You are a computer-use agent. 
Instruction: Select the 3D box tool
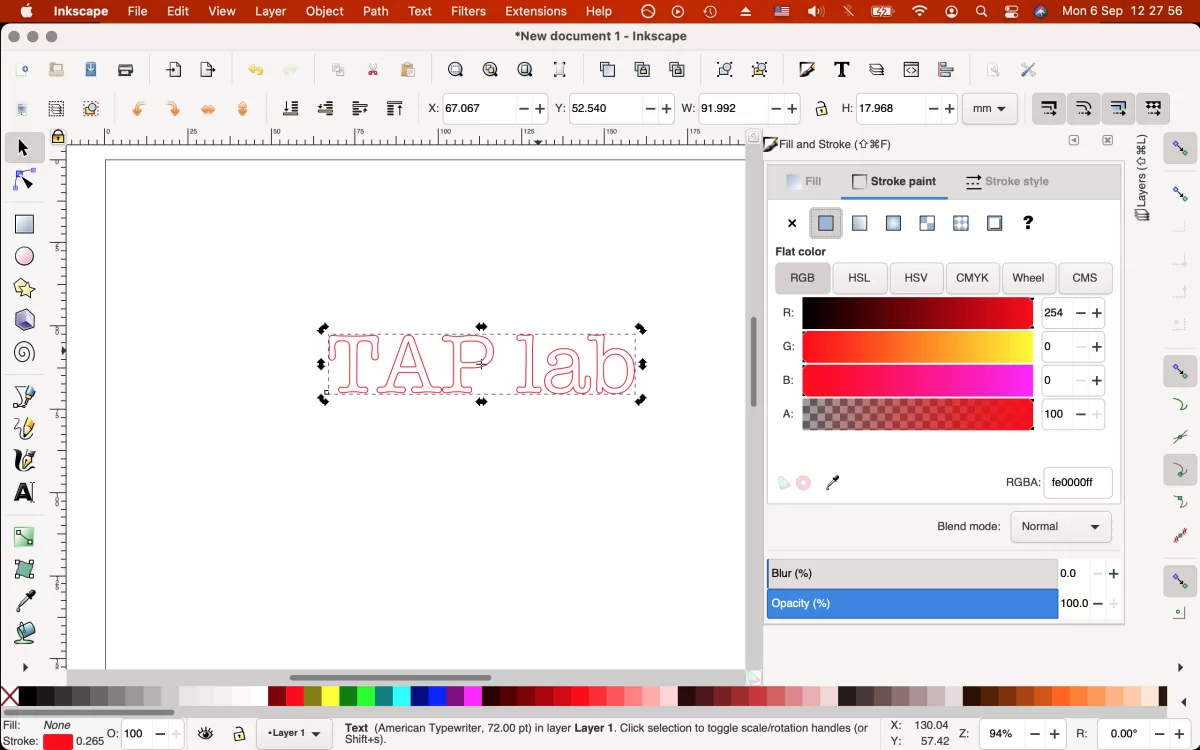pyautogui.click(x=24, y=320)
